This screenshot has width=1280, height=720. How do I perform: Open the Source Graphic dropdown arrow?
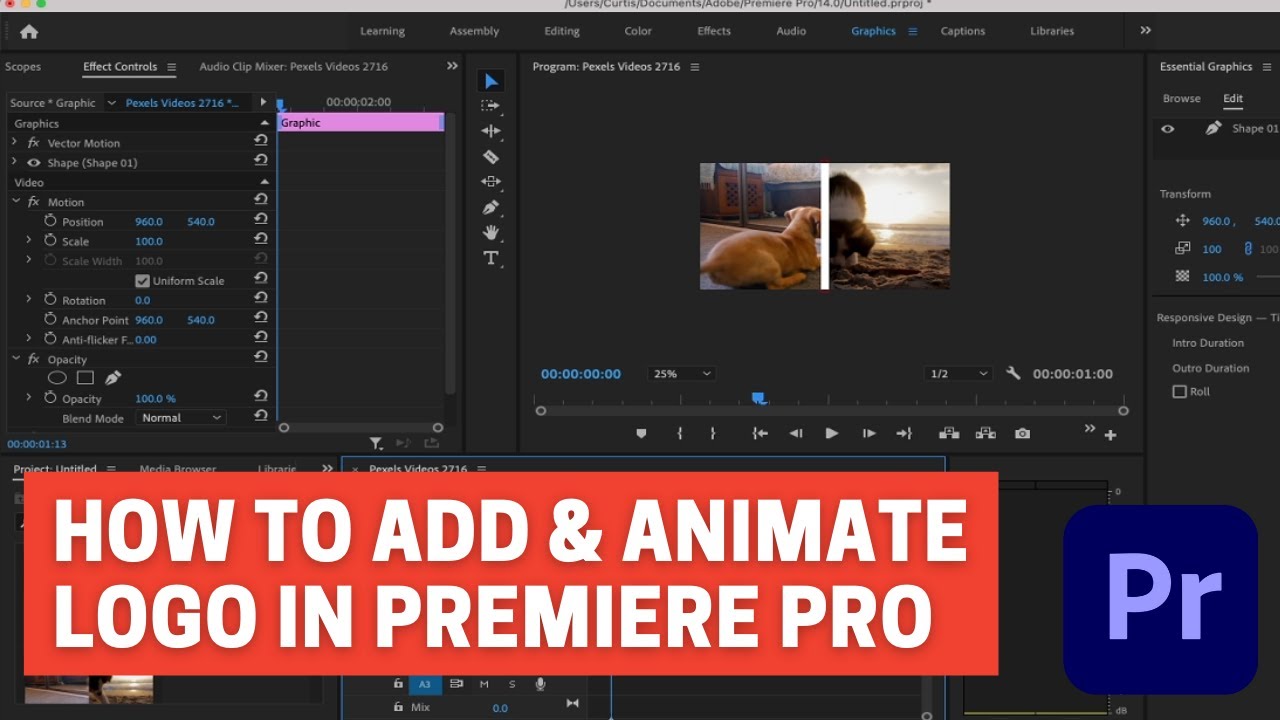click(111, 102)
